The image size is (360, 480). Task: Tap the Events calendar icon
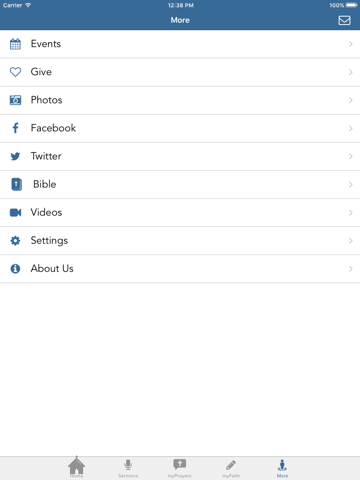(x=15, y=44)
